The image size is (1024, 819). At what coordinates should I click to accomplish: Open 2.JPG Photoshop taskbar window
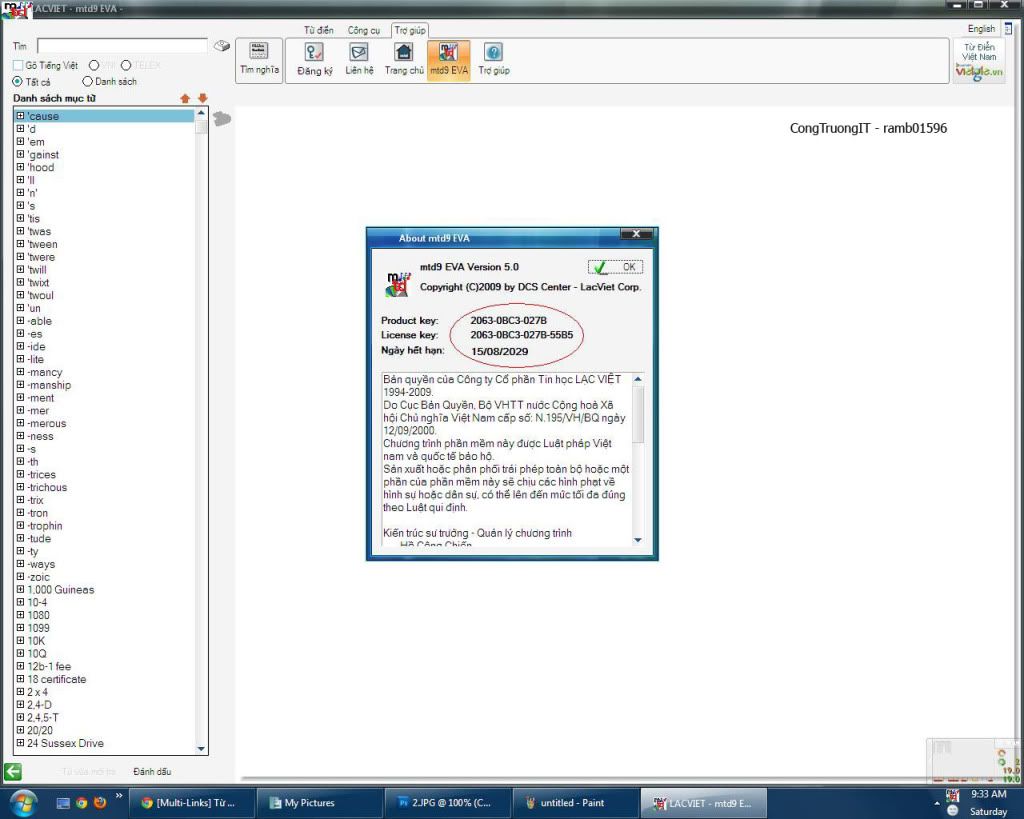pyautogui.click(x=446, y=803)
